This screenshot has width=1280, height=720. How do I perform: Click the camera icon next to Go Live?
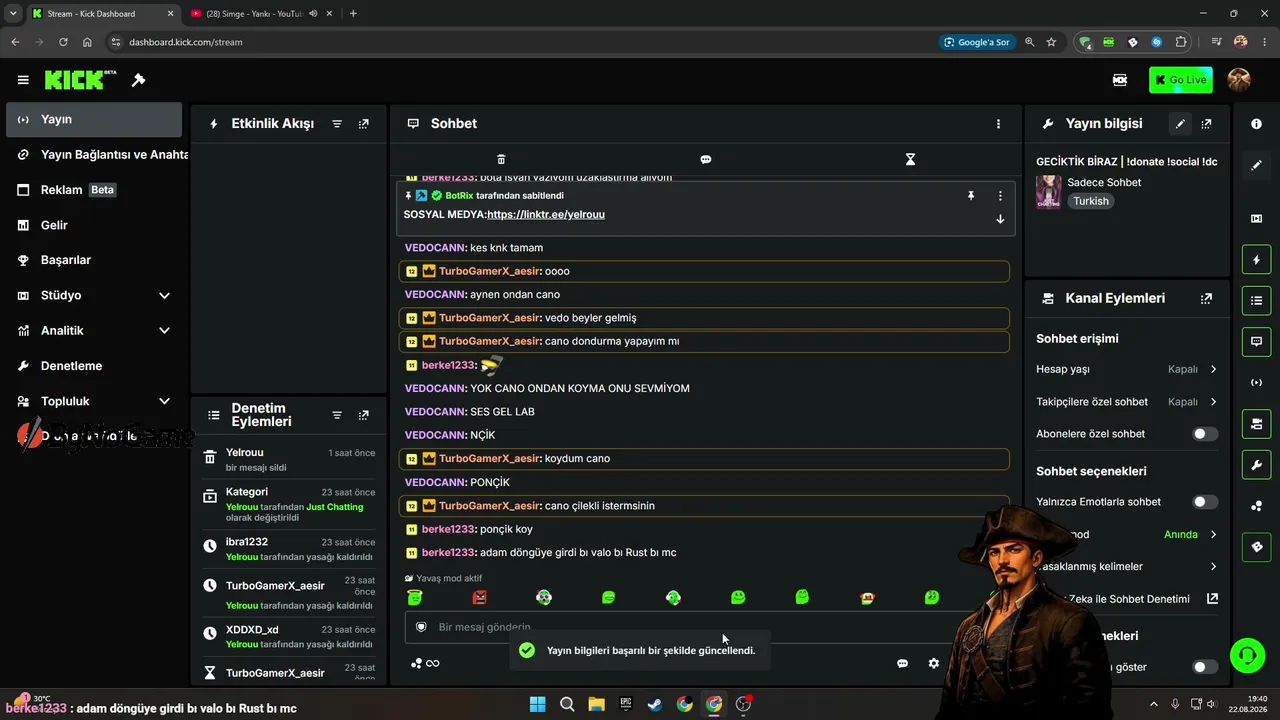1120,80
